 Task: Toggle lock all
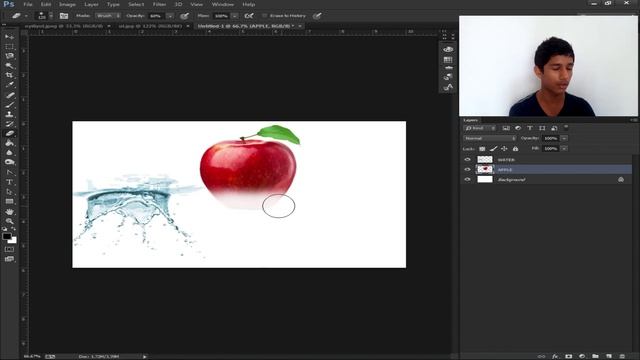click(x=515, y=149)
